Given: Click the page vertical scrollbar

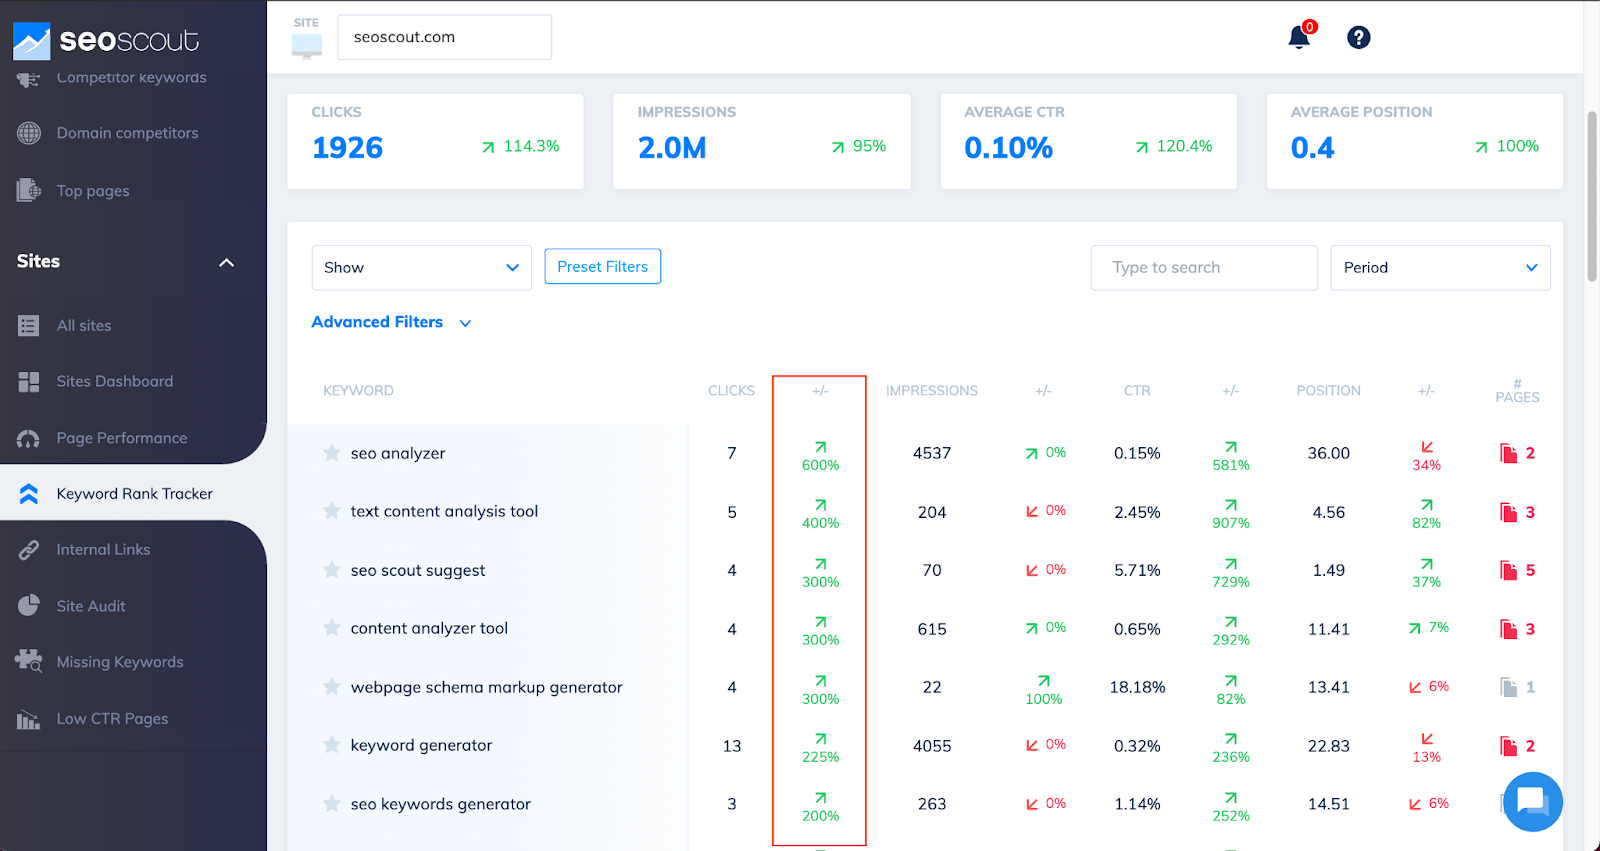Looking at the screenshot, I should click(1592, 197).
